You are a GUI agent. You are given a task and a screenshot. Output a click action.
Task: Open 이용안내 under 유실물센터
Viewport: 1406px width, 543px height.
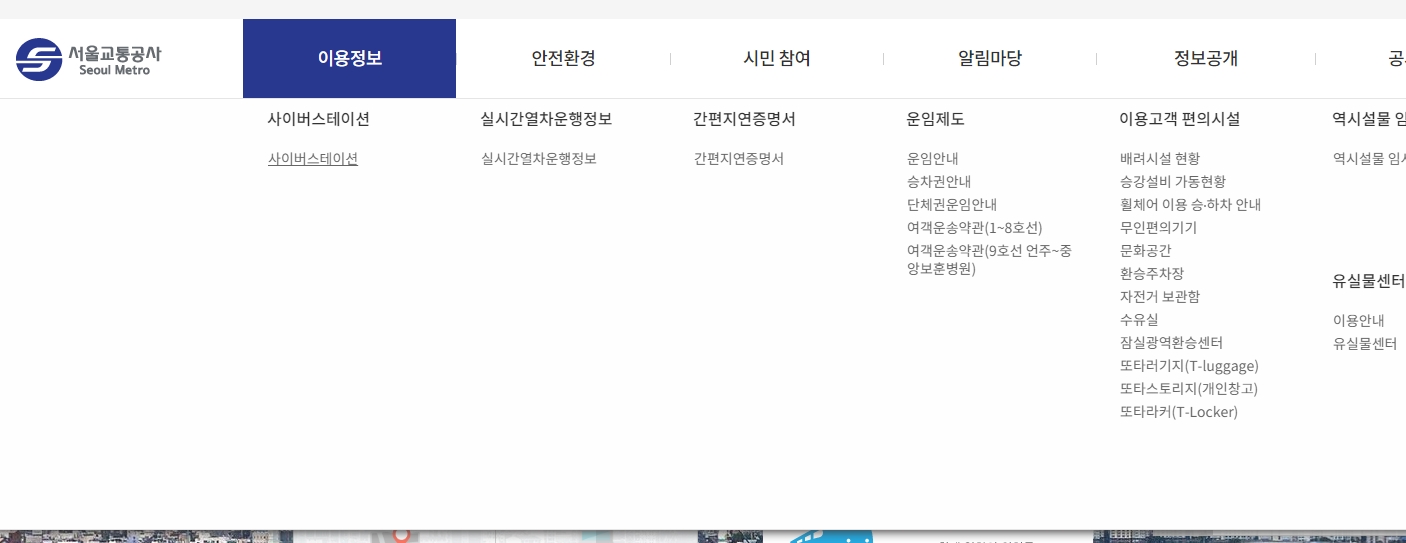1358,320
